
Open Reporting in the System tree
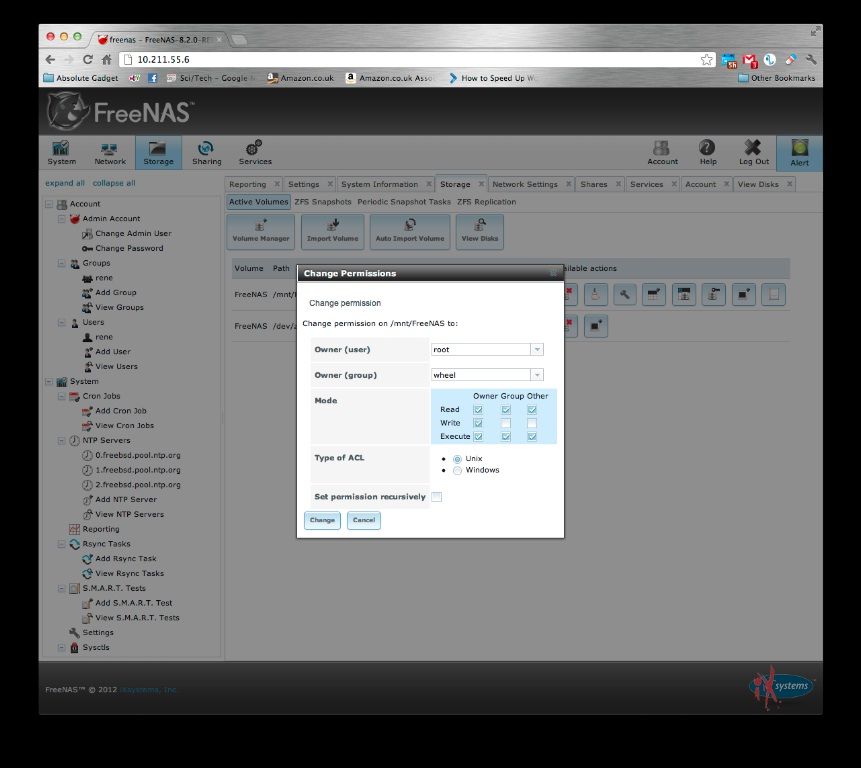click(100, 529)
